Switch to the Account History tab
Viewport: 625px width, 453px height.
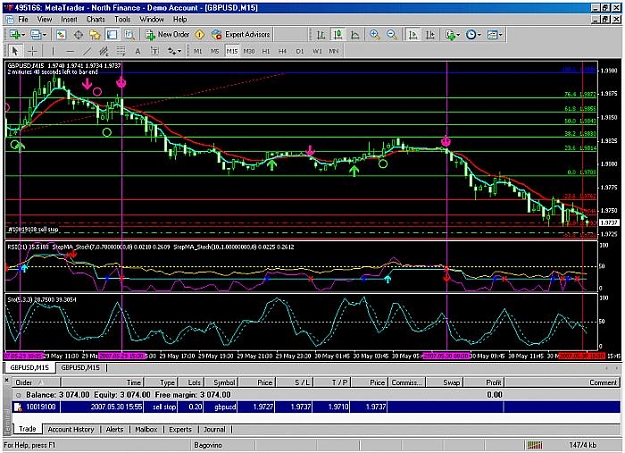pos(71,429)
